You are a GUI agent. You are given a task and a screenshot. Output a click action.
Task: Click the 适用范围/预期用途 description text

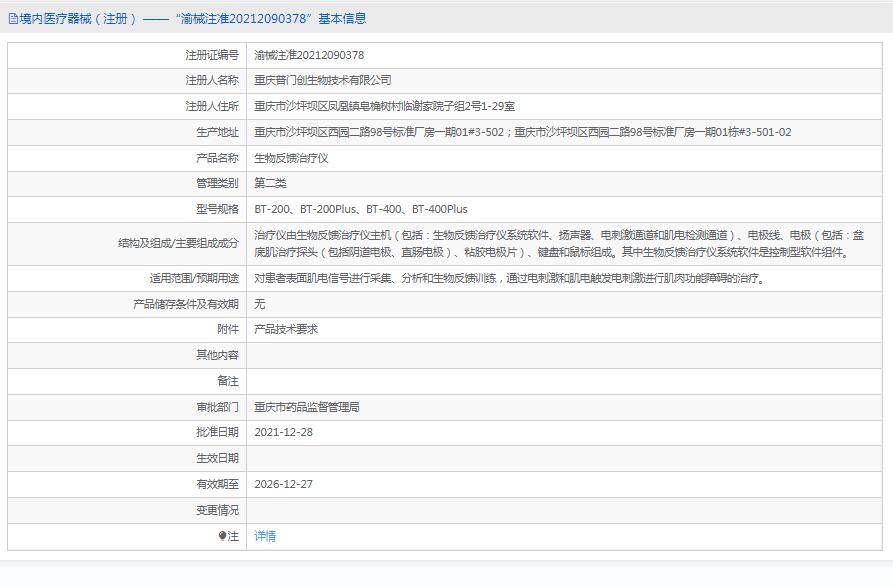509,278
